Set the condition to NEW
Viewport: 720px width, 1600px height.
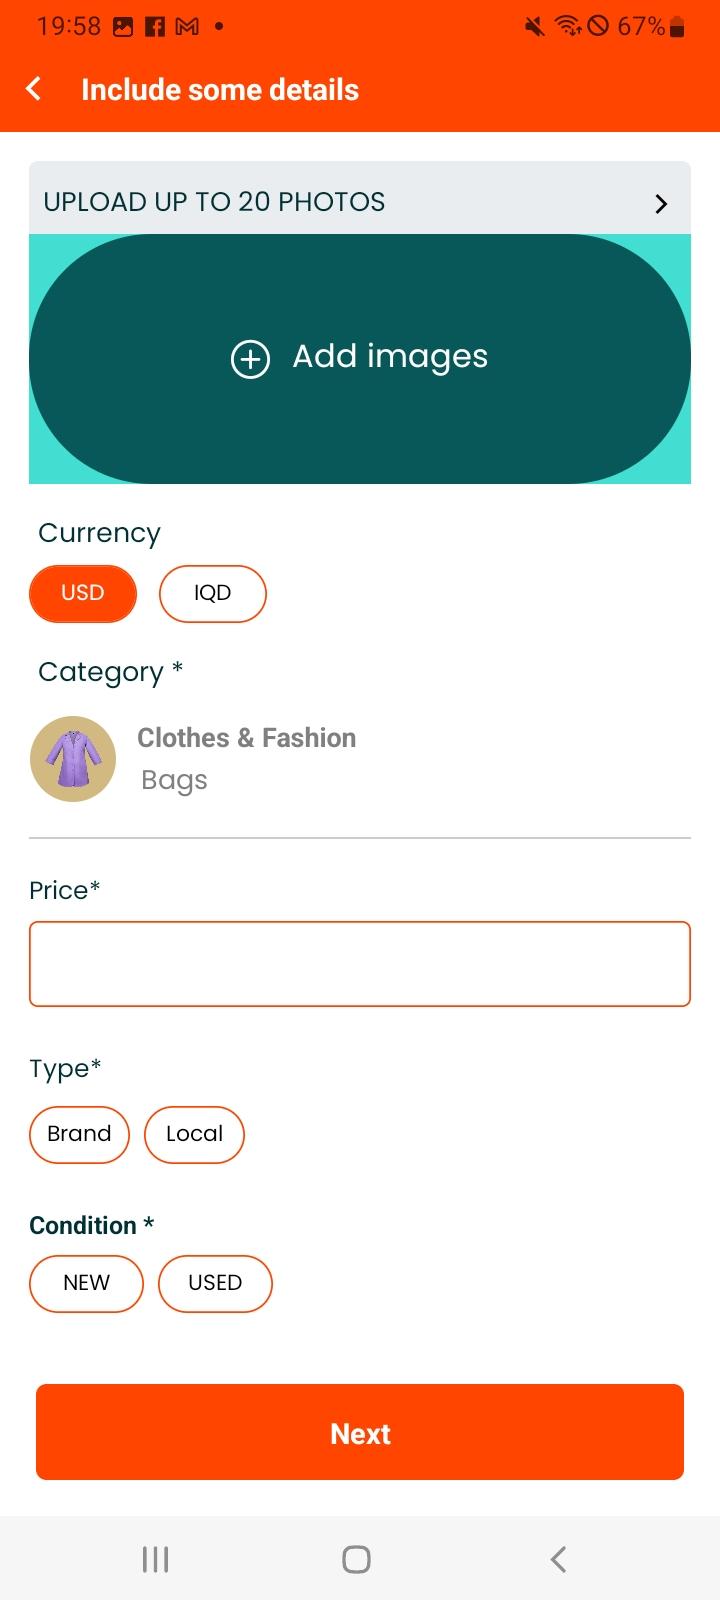(86, 1283)
